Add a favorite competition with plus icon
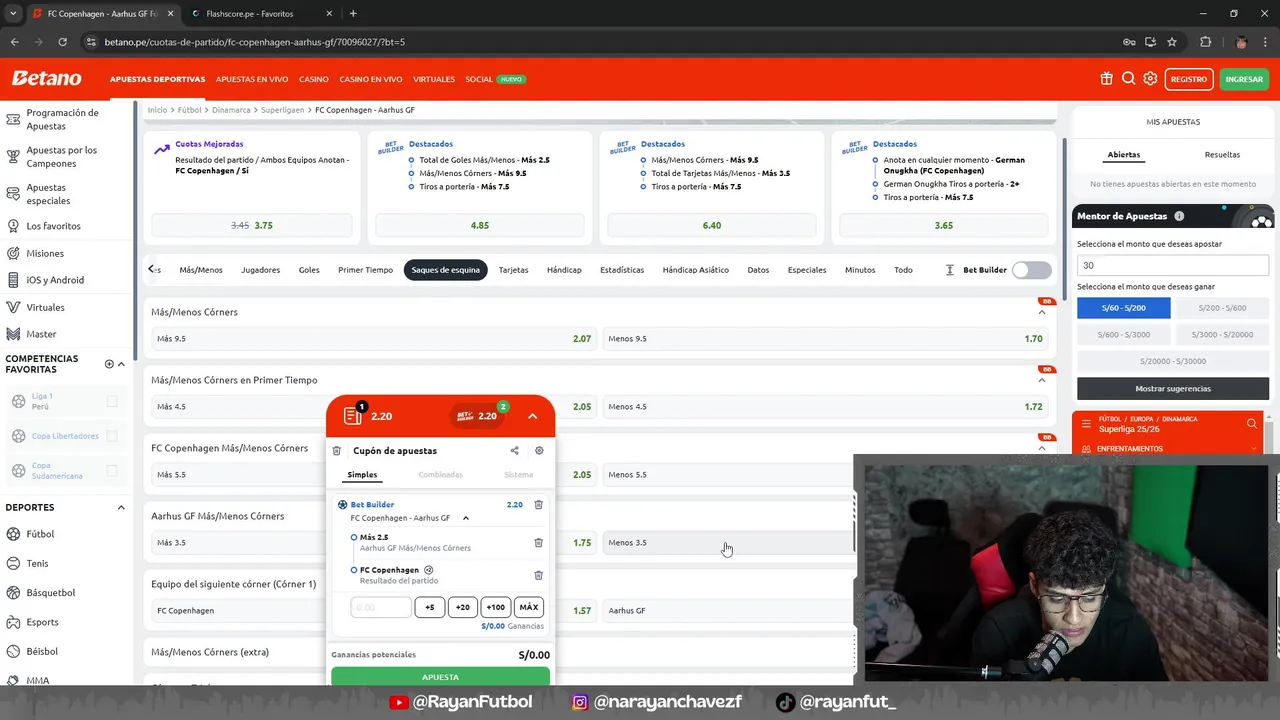 (109, 364)
